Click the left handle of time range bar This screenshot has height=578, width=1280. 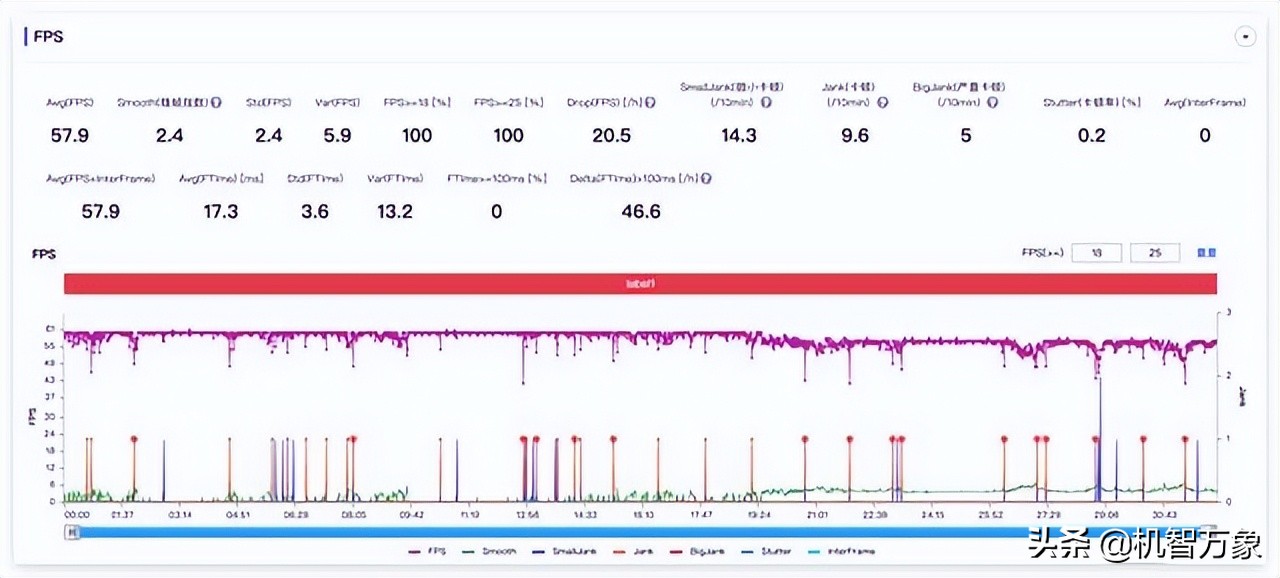pos(71,532)
